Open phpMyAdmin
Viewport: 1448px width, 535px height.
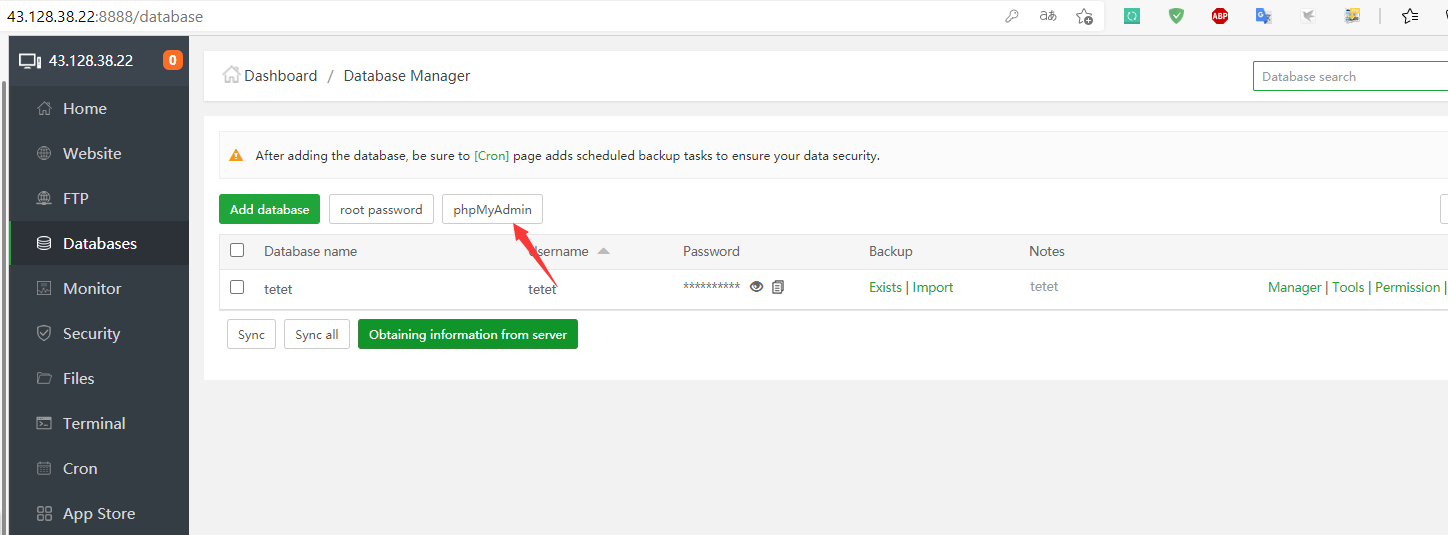492,210
